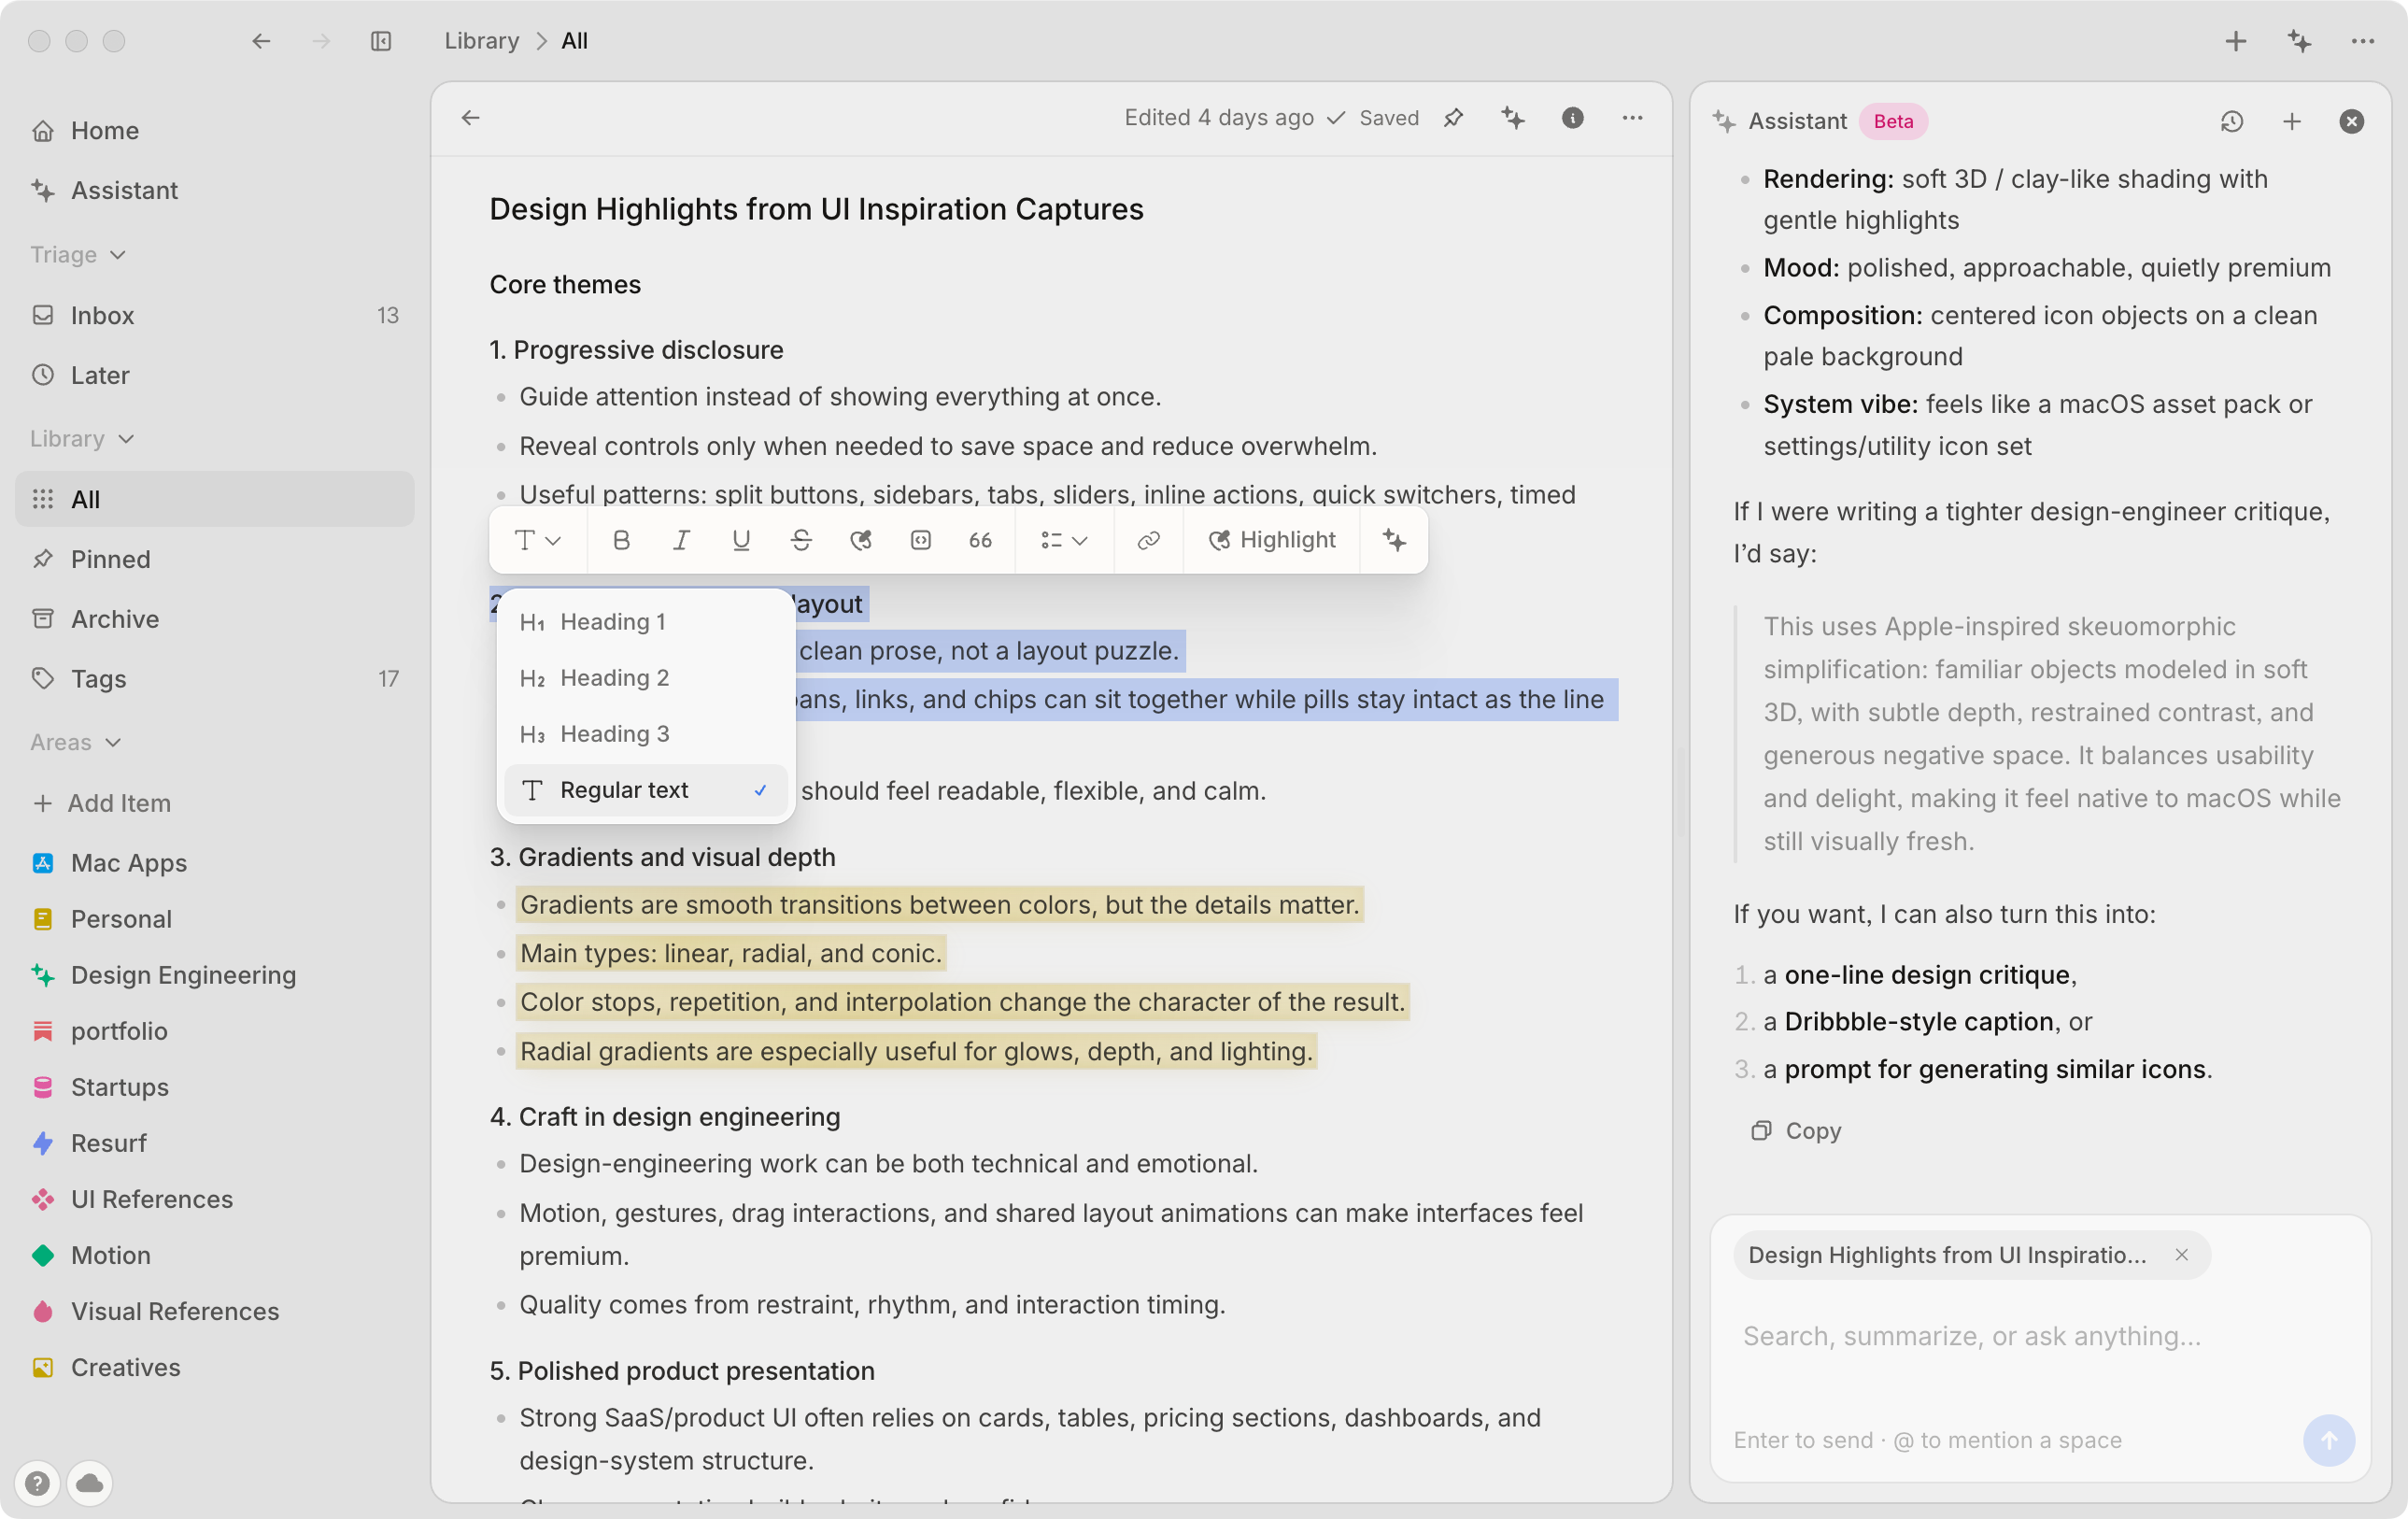Click the Assistant search input field
2408x1519 pixels.
click(2040, 1336)
